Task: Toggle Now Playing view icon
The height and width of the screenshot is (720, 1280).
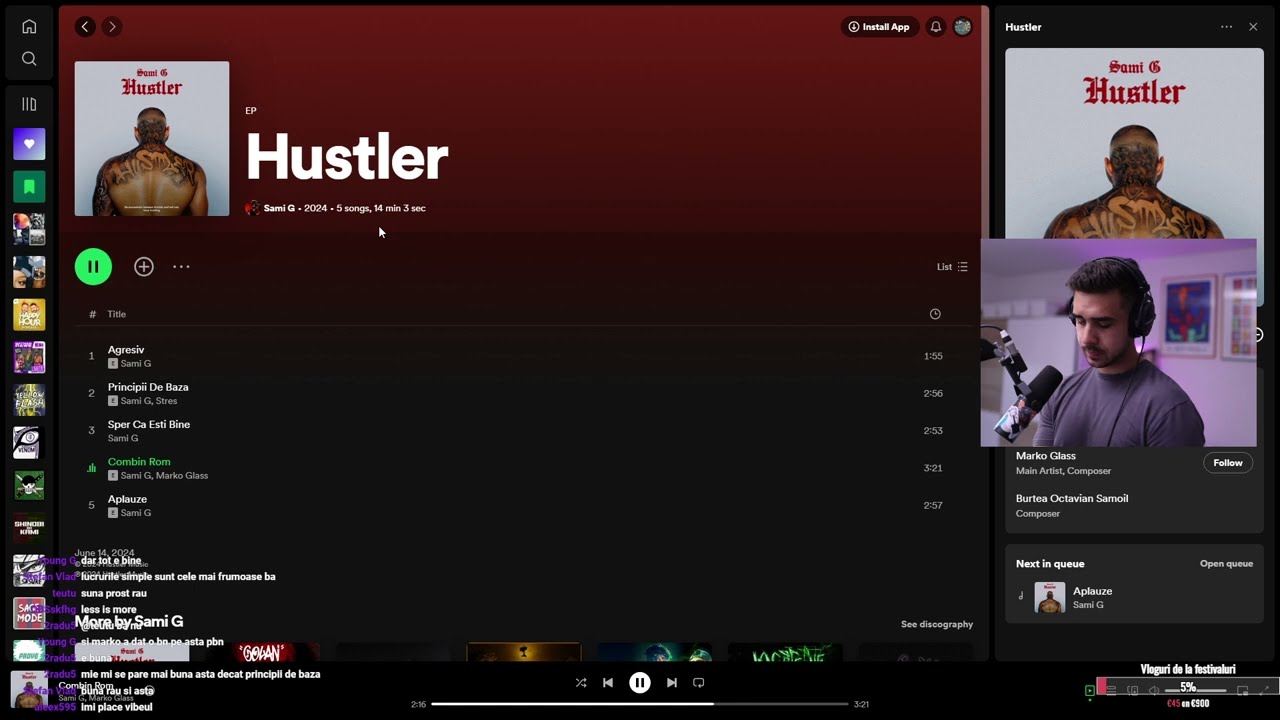Action: tap(1090, 690)
